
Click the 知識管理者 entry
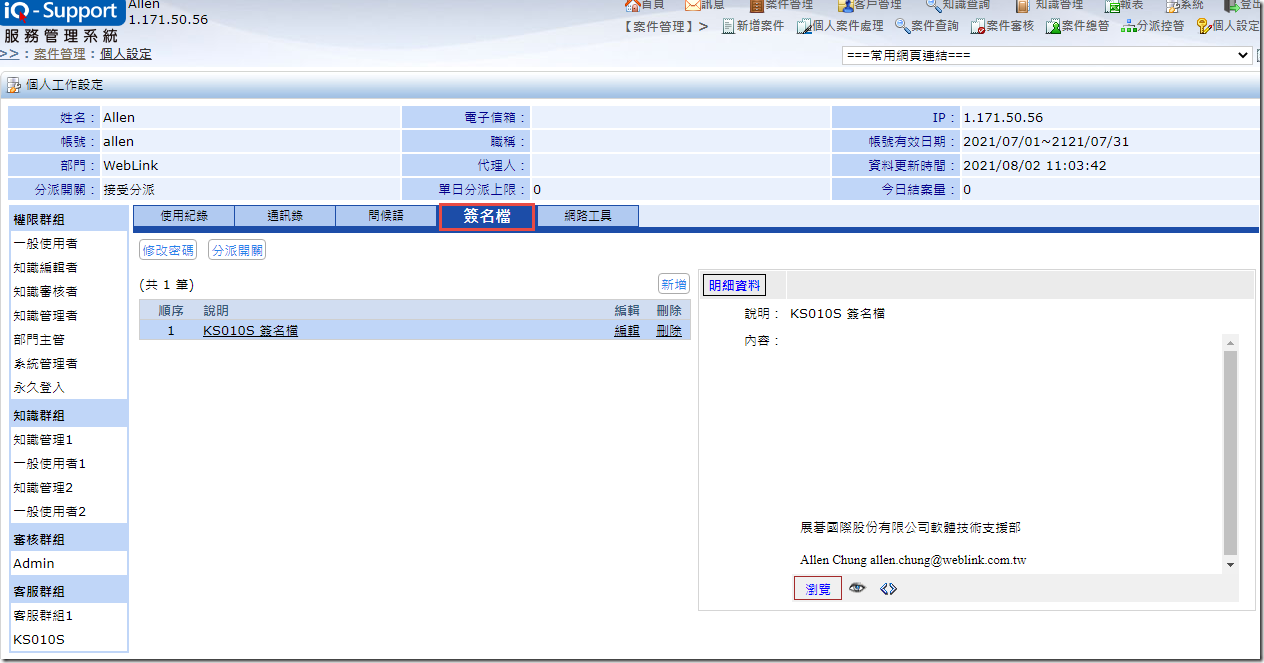[46, 316]
